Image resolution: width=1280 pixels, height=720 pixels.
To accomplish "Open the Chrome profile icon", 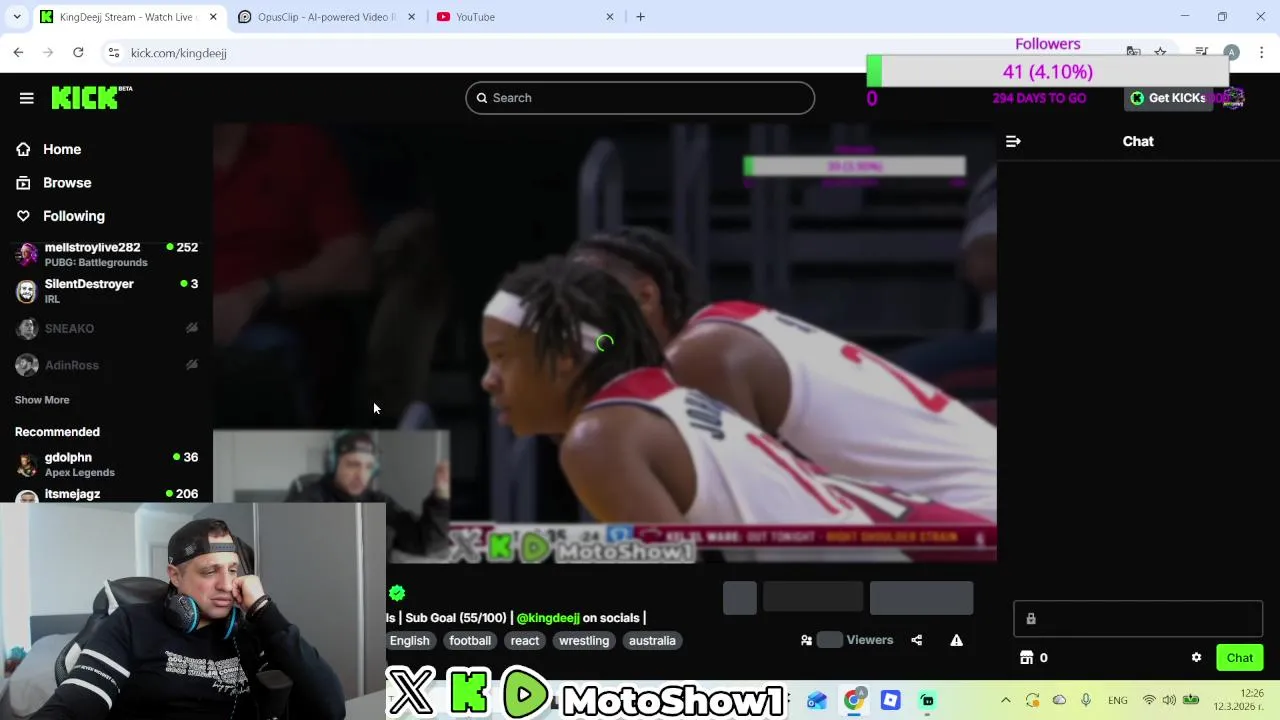I will coord(1232,52).
